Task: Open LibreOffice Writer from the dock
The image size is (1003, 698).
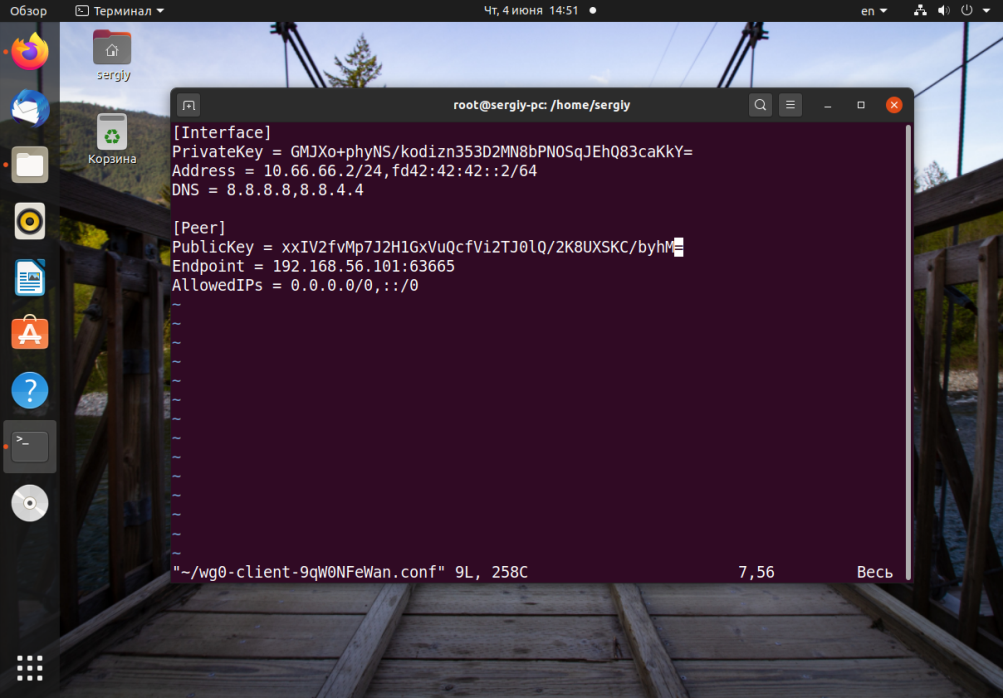Action: tap(29, 278)
